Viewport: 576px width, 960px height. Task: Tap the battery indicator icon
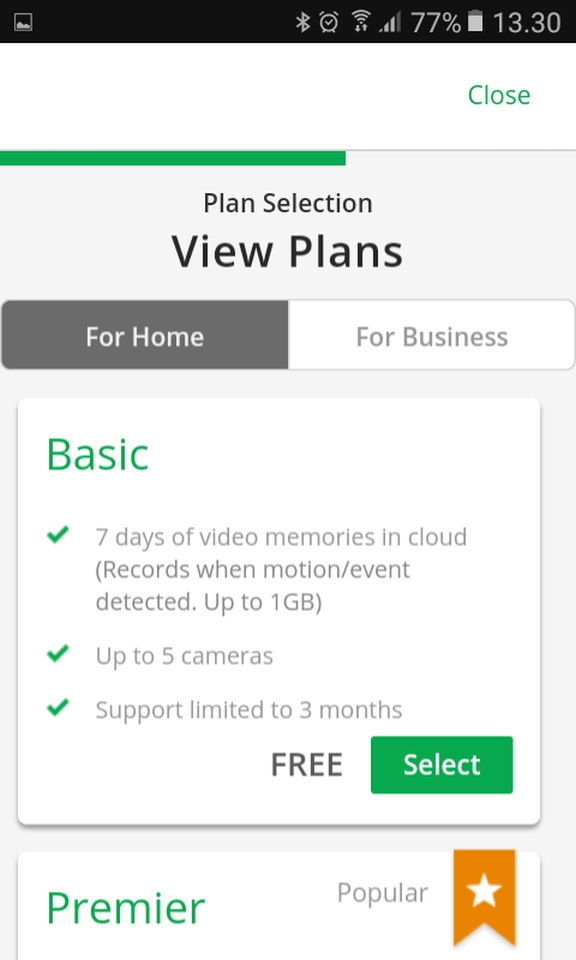point(475,21)
